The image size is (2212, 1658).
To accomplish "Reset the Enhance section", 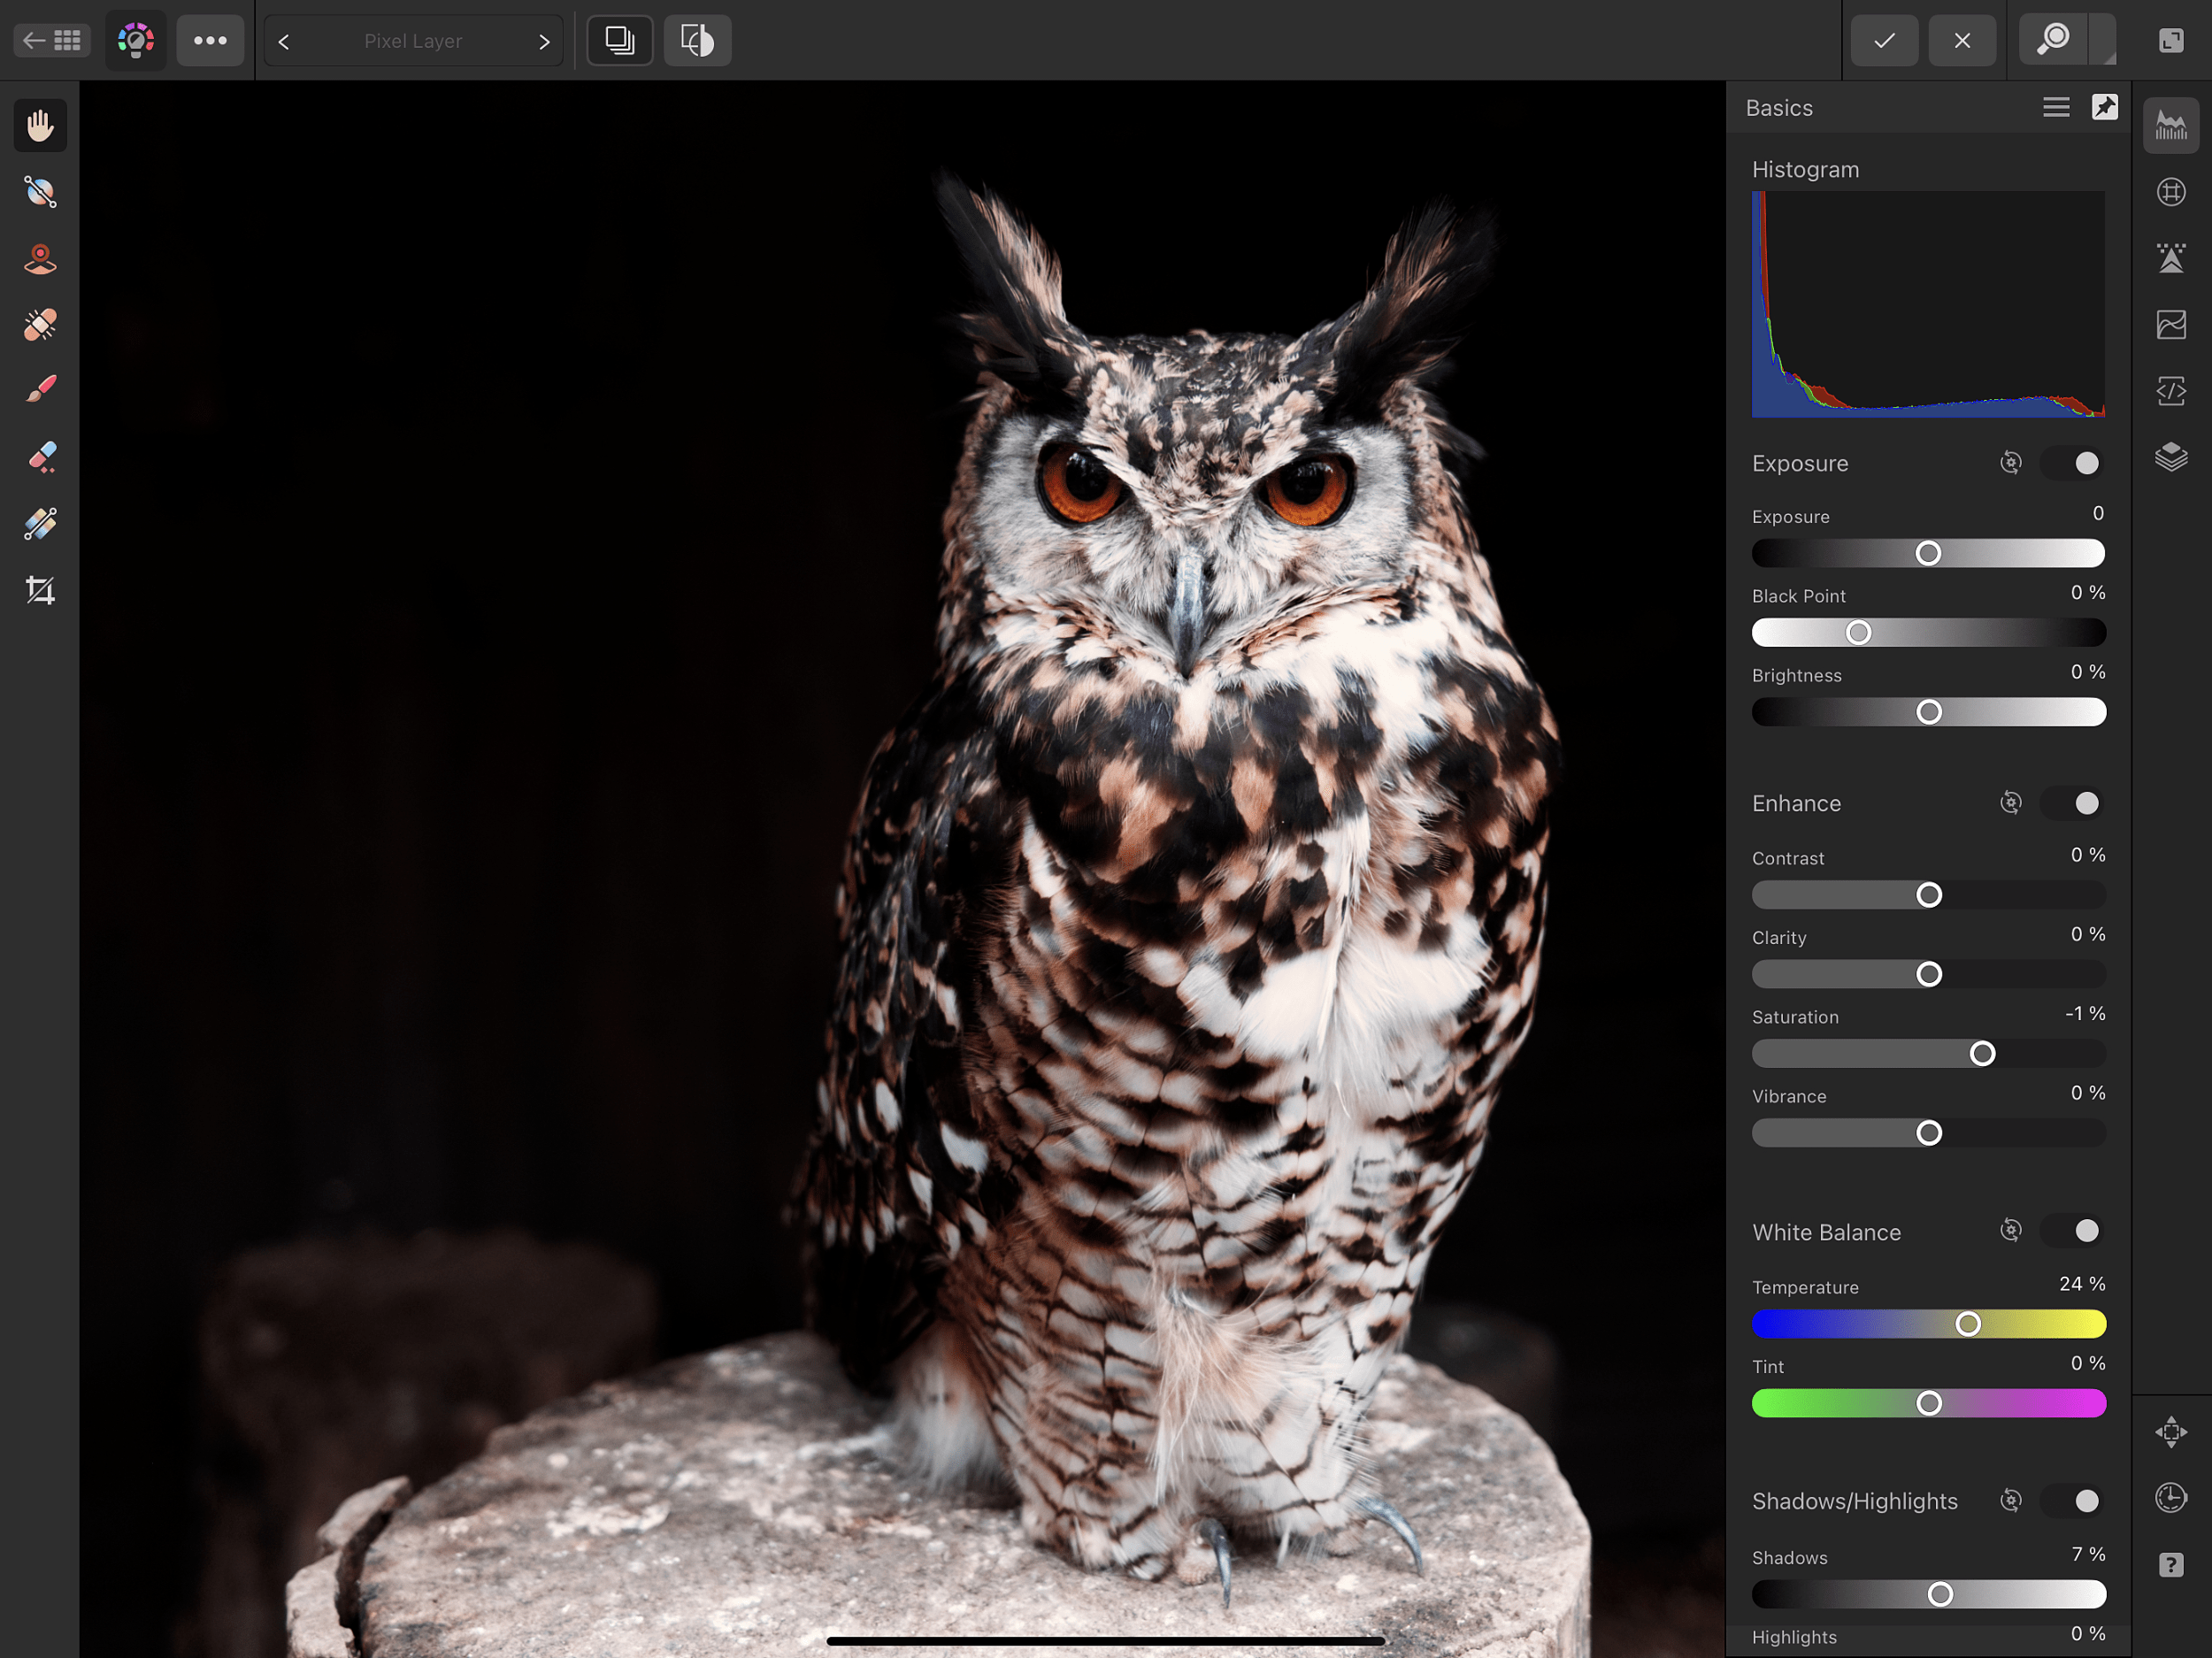I will click(x=2010, y=803).
